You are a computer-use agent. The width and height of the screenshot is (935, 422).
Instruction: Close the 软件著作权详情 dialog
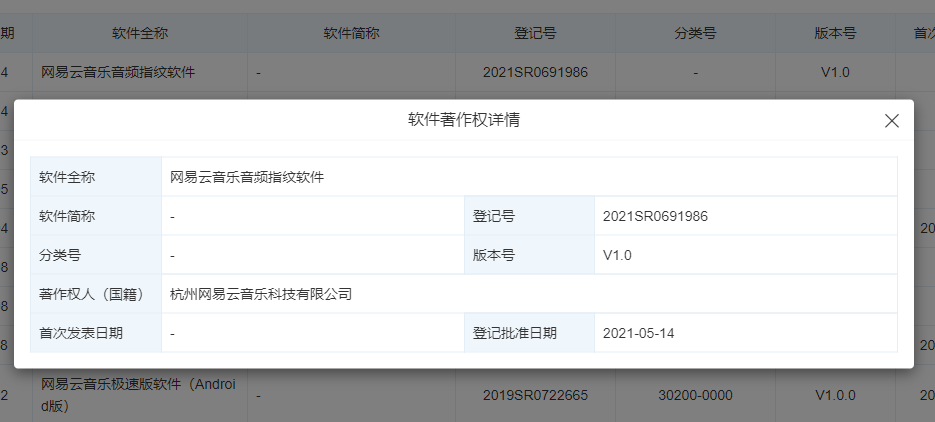click(892, 121)
